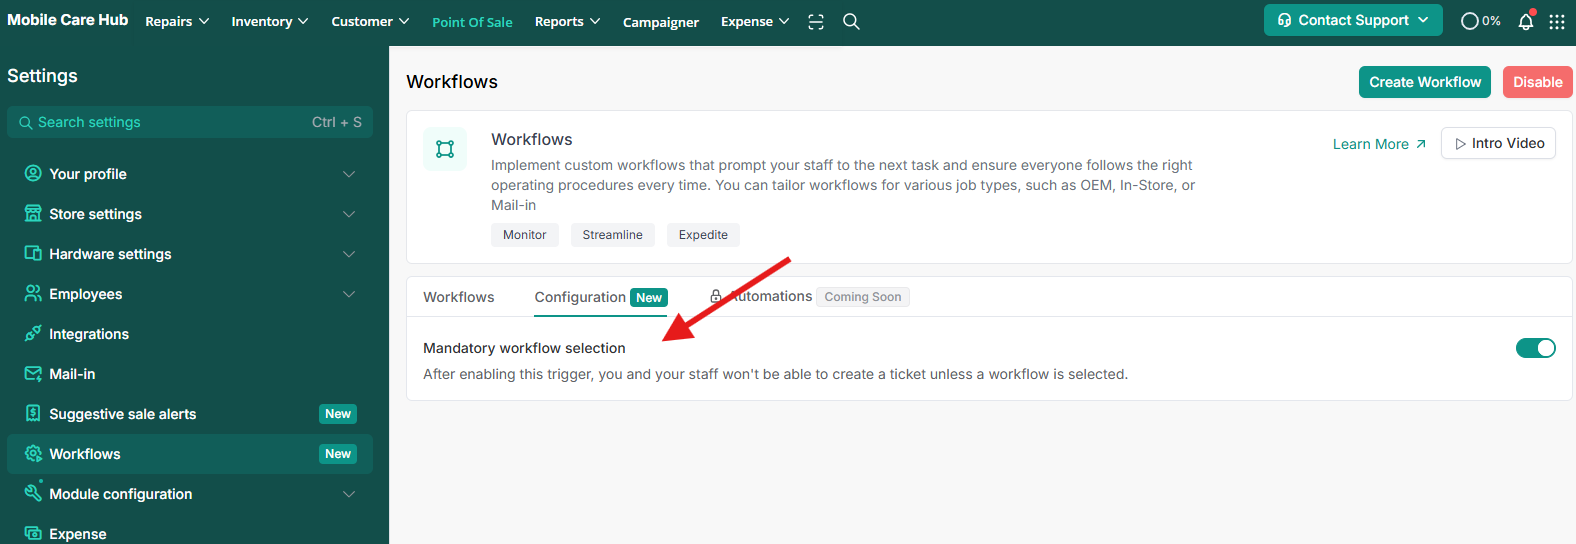Click the Monitor tag
This screenshot has height=544, width=1576.
[525, 235]
